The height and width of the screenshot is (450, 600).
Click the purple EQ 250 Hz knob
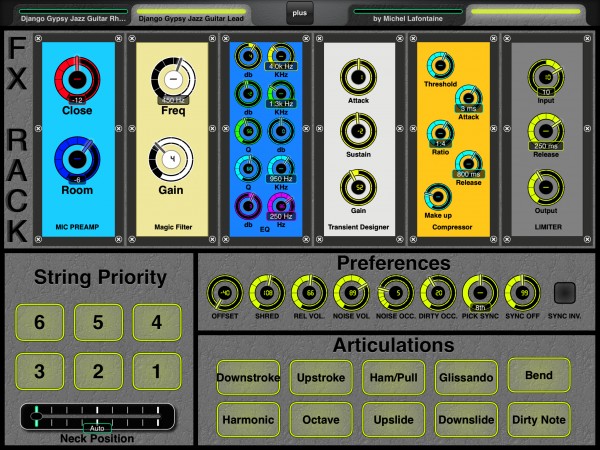coord(281,206)
